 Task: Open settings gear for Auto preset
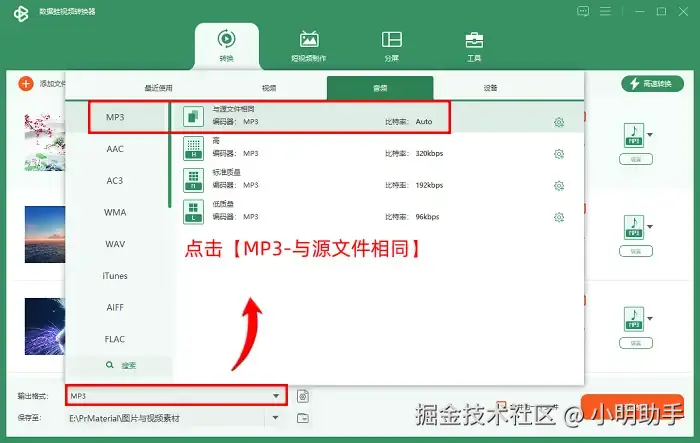(x=559, y=122)
